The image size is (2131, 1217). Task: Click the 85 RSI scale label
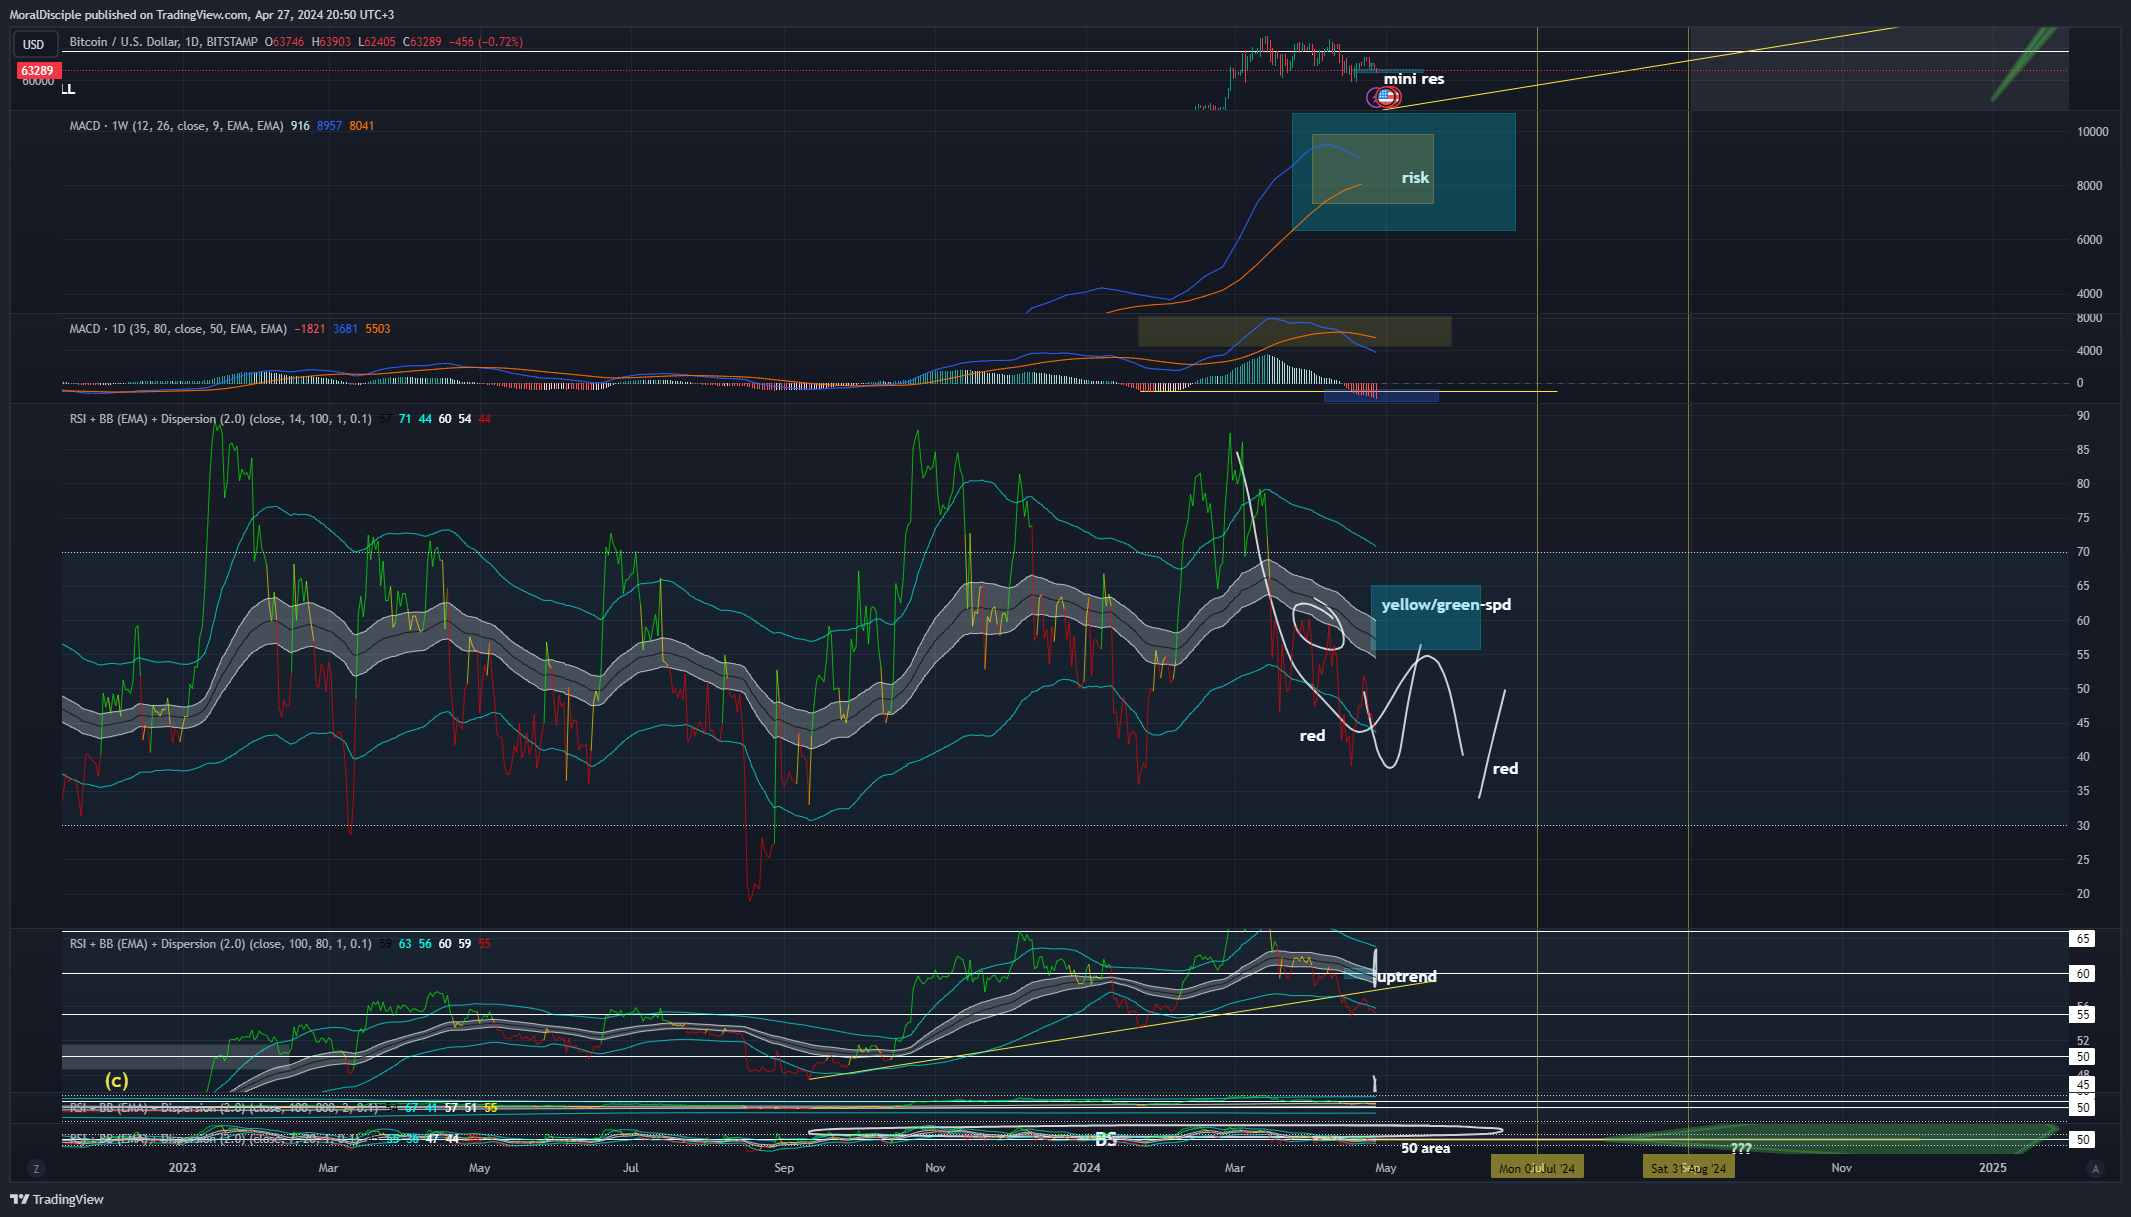(x=2083, y=450)
